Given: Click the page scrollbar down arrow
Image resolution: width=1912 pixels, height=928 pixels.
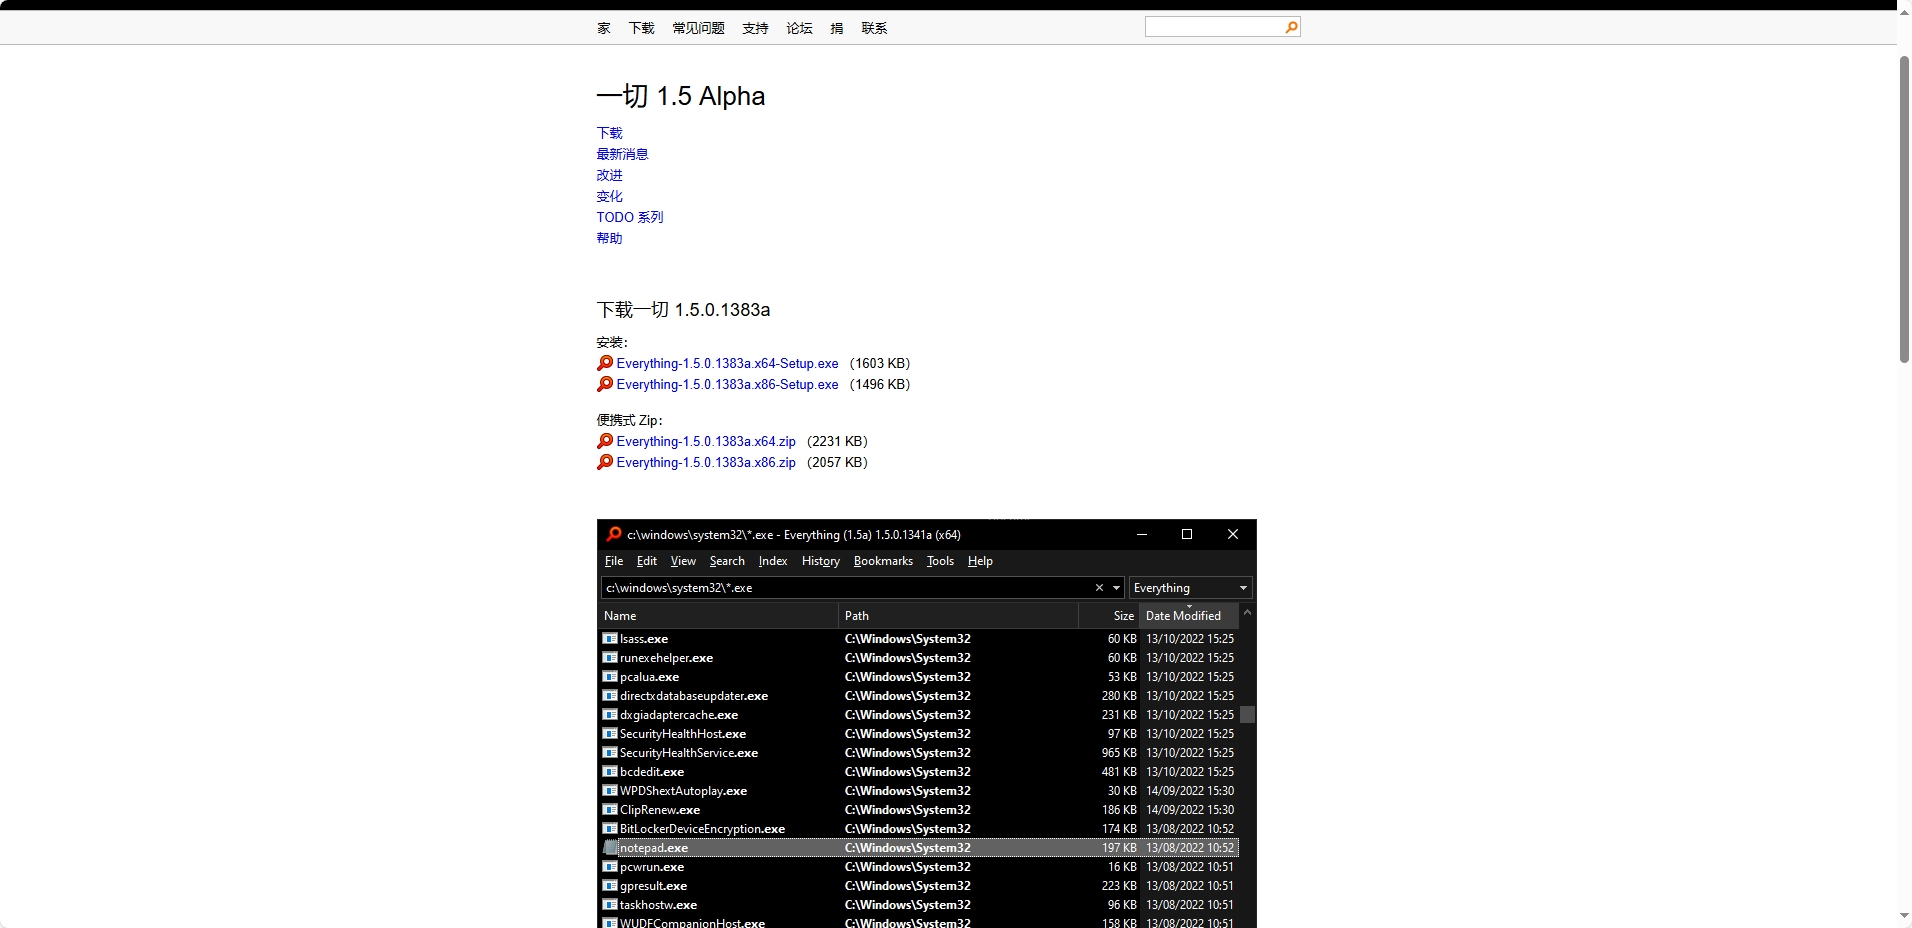Looking at the screenshot, I should click(x=1904, y=916).
